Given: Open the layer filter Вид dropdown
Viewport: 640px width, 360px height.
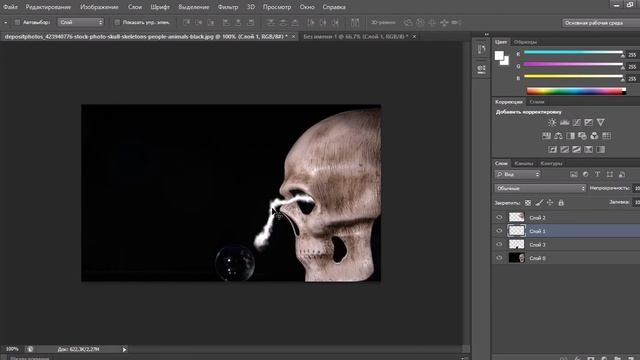Looking at the screenshot, I should [518, 174].
